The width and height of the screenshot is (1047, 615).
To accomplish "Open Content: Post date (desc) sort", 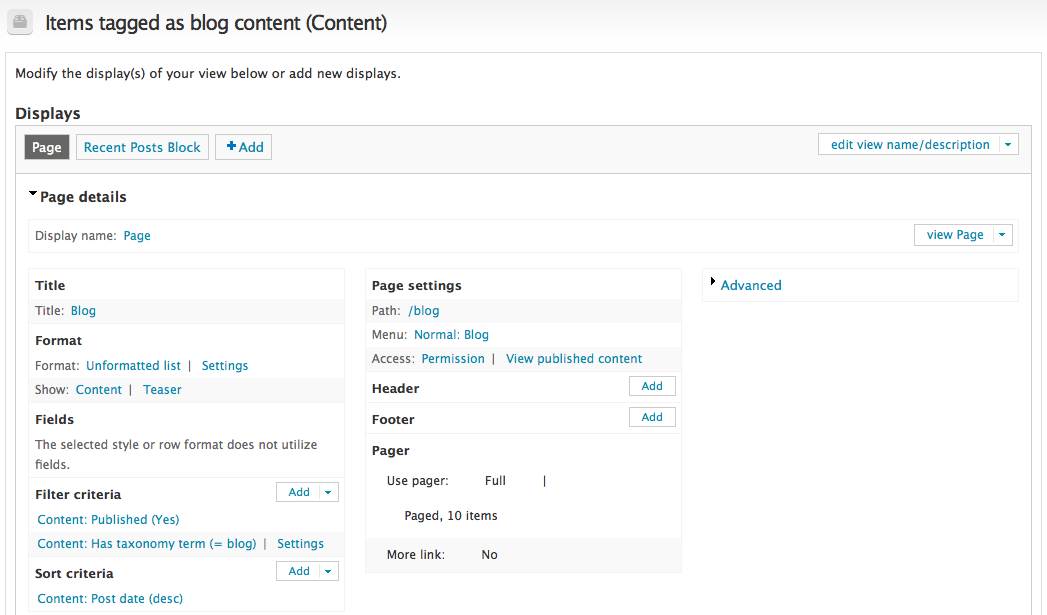I will pyautogui.click(x=110, y=599).
